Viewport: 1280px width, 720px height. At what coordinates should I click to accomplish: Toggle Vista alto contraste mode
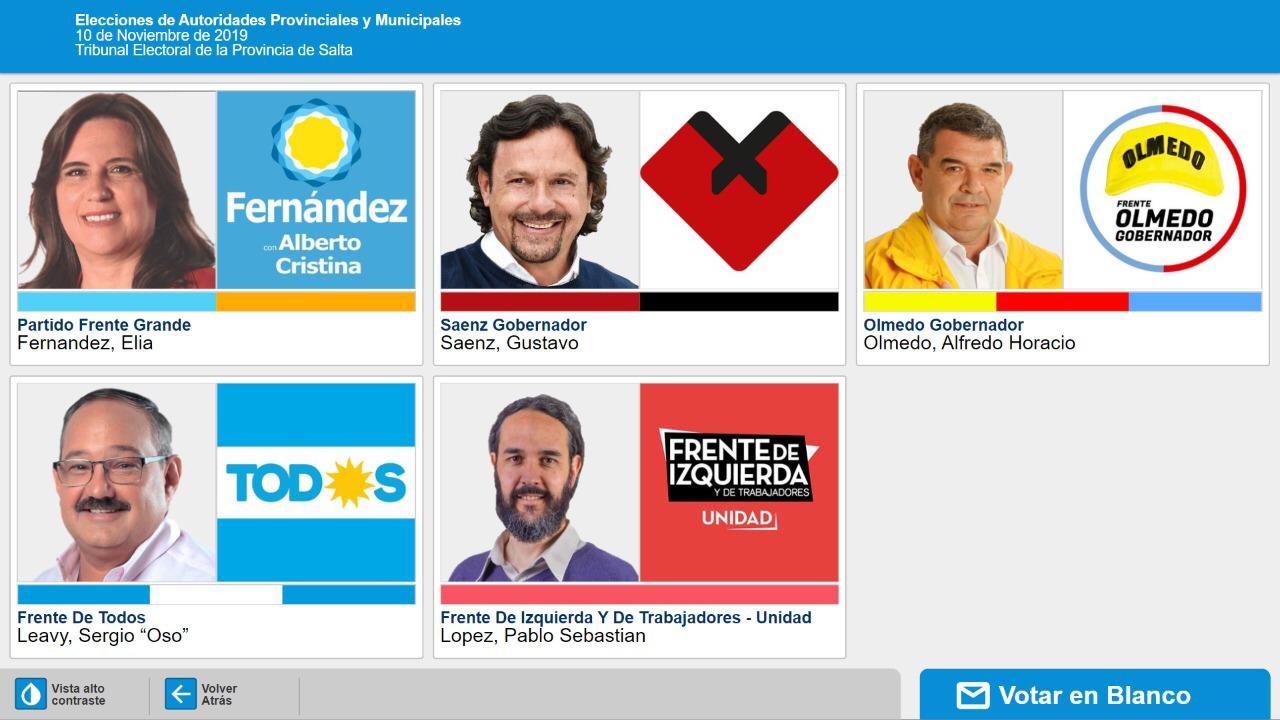pos(61,694)
